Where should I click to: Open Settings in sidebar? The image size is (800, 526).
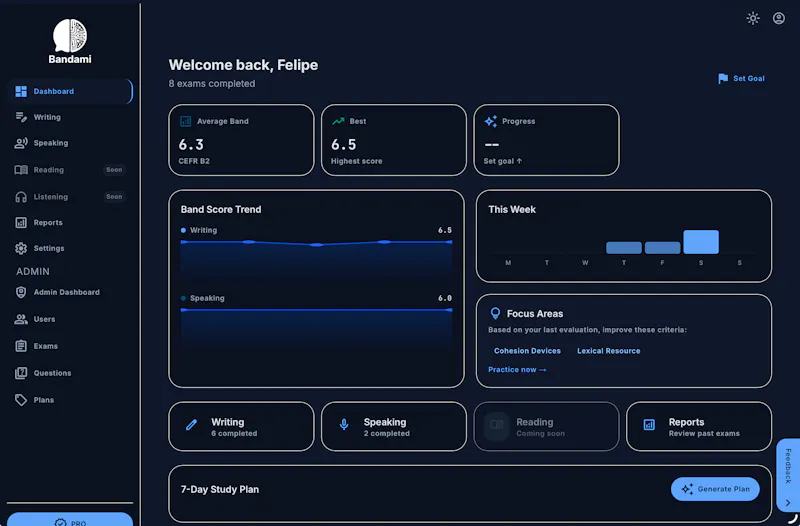tap(70, 248)
